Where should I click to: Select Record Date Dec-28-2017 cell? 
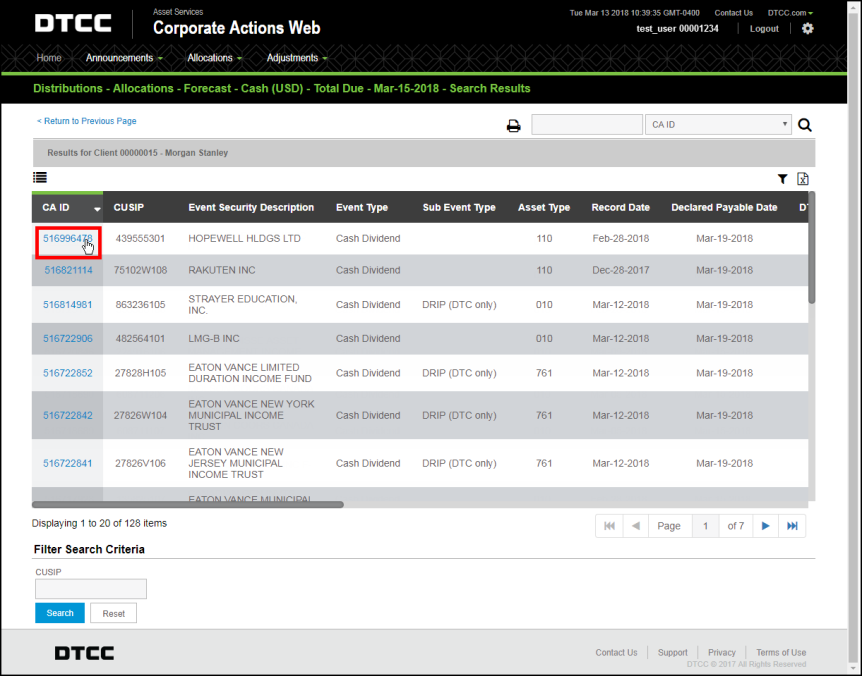(621, 270)
